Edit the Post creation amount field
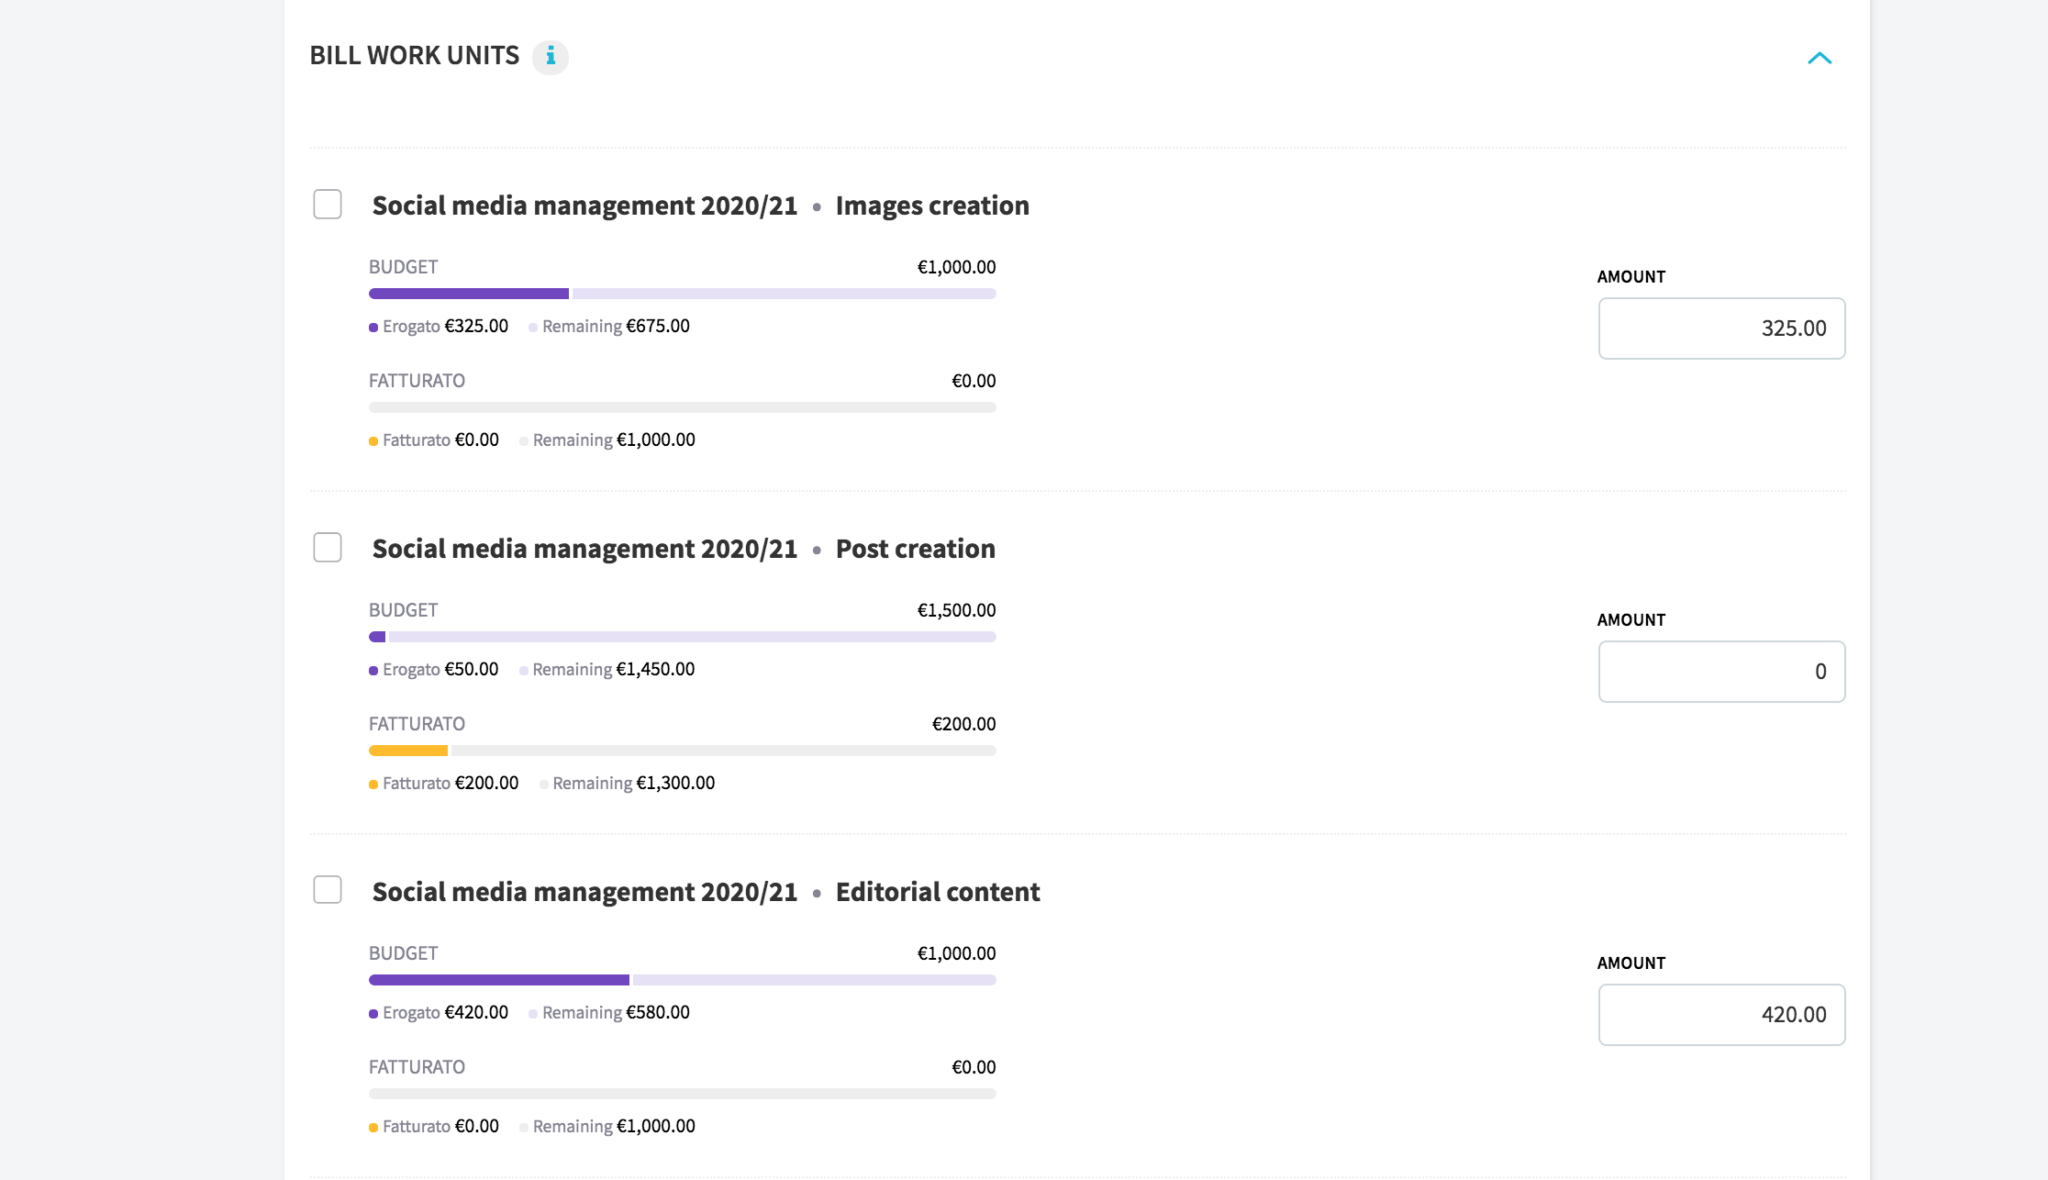This screenshot has width=2048, height=1180. click(x=1721, y=671)
